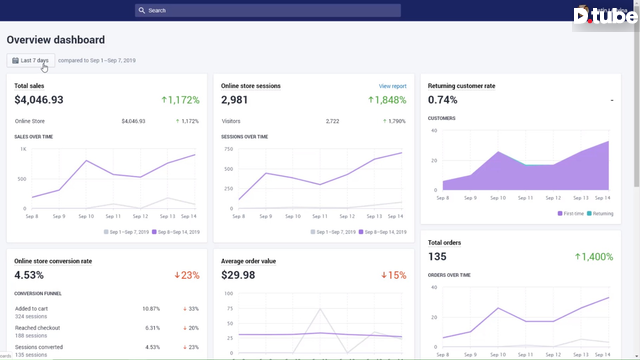Click the Returning customer rate title
The image size is (640, 360).
pos(461,86)
